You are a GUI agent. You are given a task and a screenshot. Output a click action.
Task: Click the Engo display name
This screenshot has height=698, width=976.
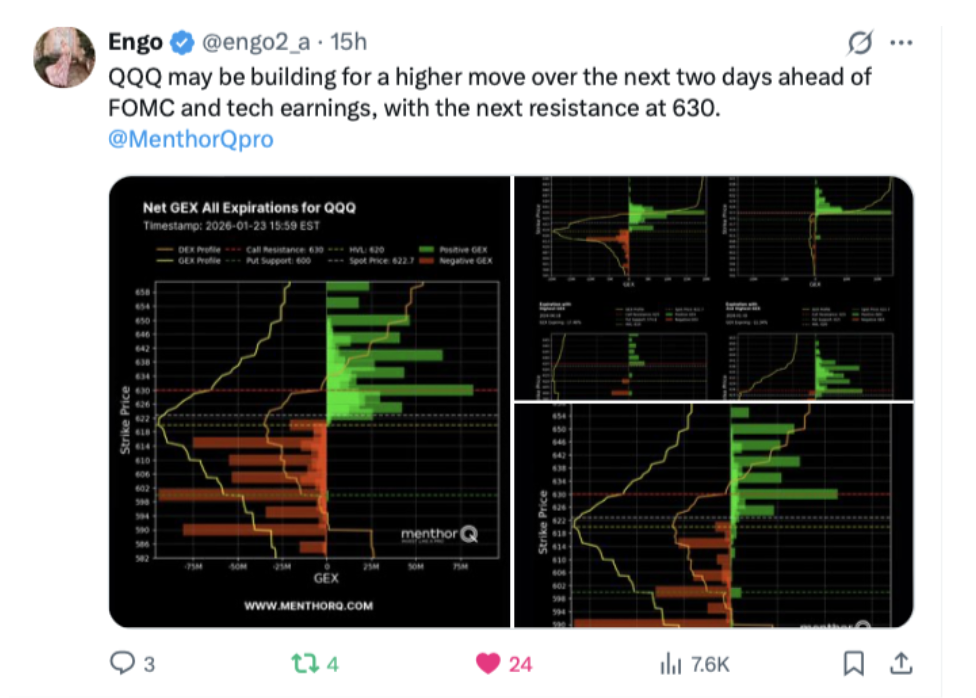[134, 42]
